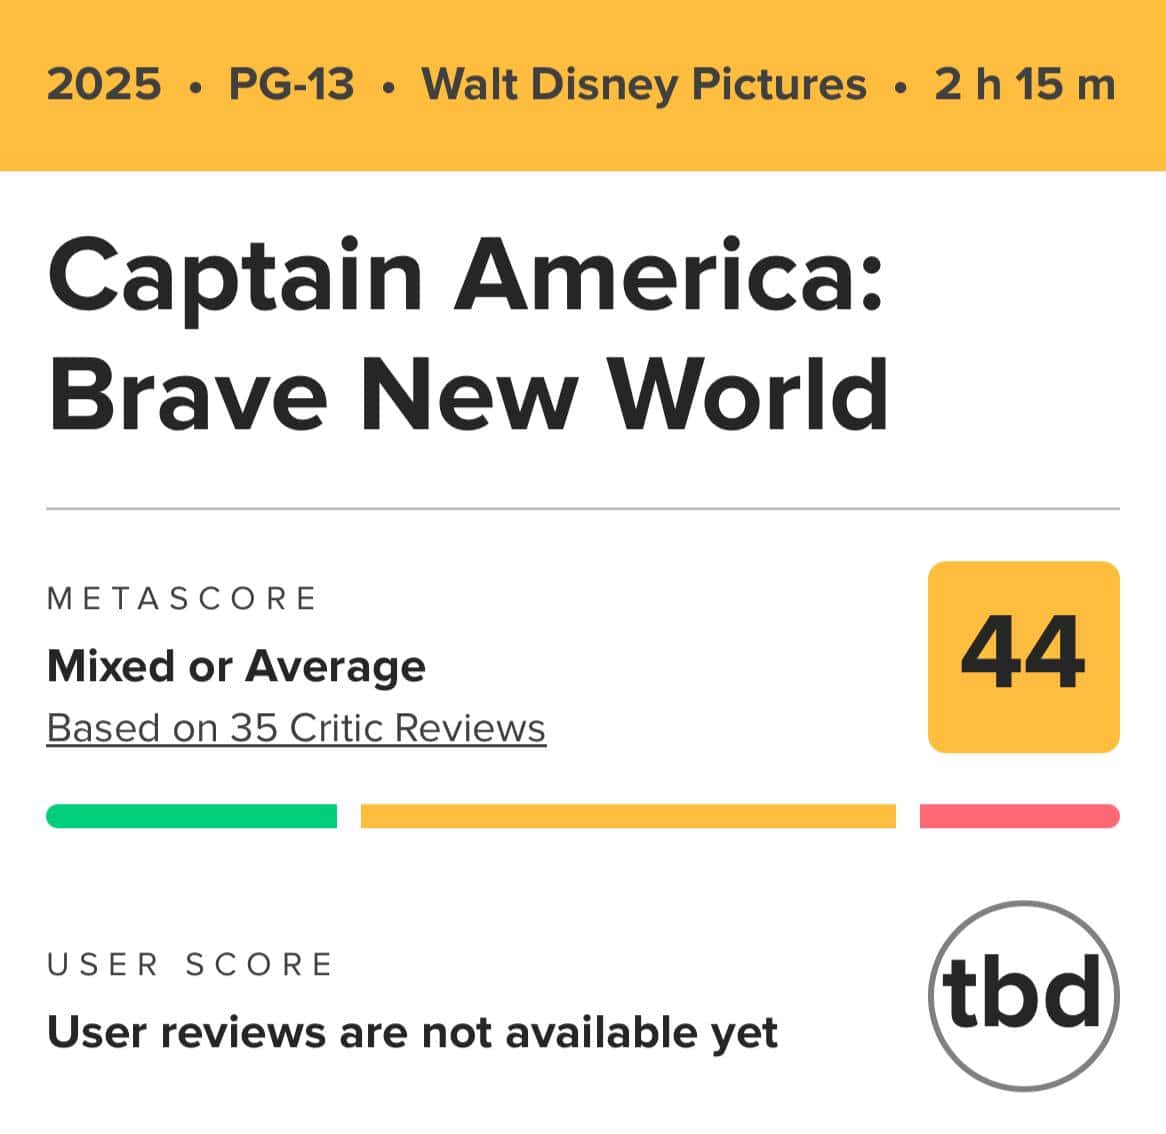Viewport: 1166px width, 1134px height.
Task: Click the Walt Disney Pictures studio name
Action: pos(644,84)
